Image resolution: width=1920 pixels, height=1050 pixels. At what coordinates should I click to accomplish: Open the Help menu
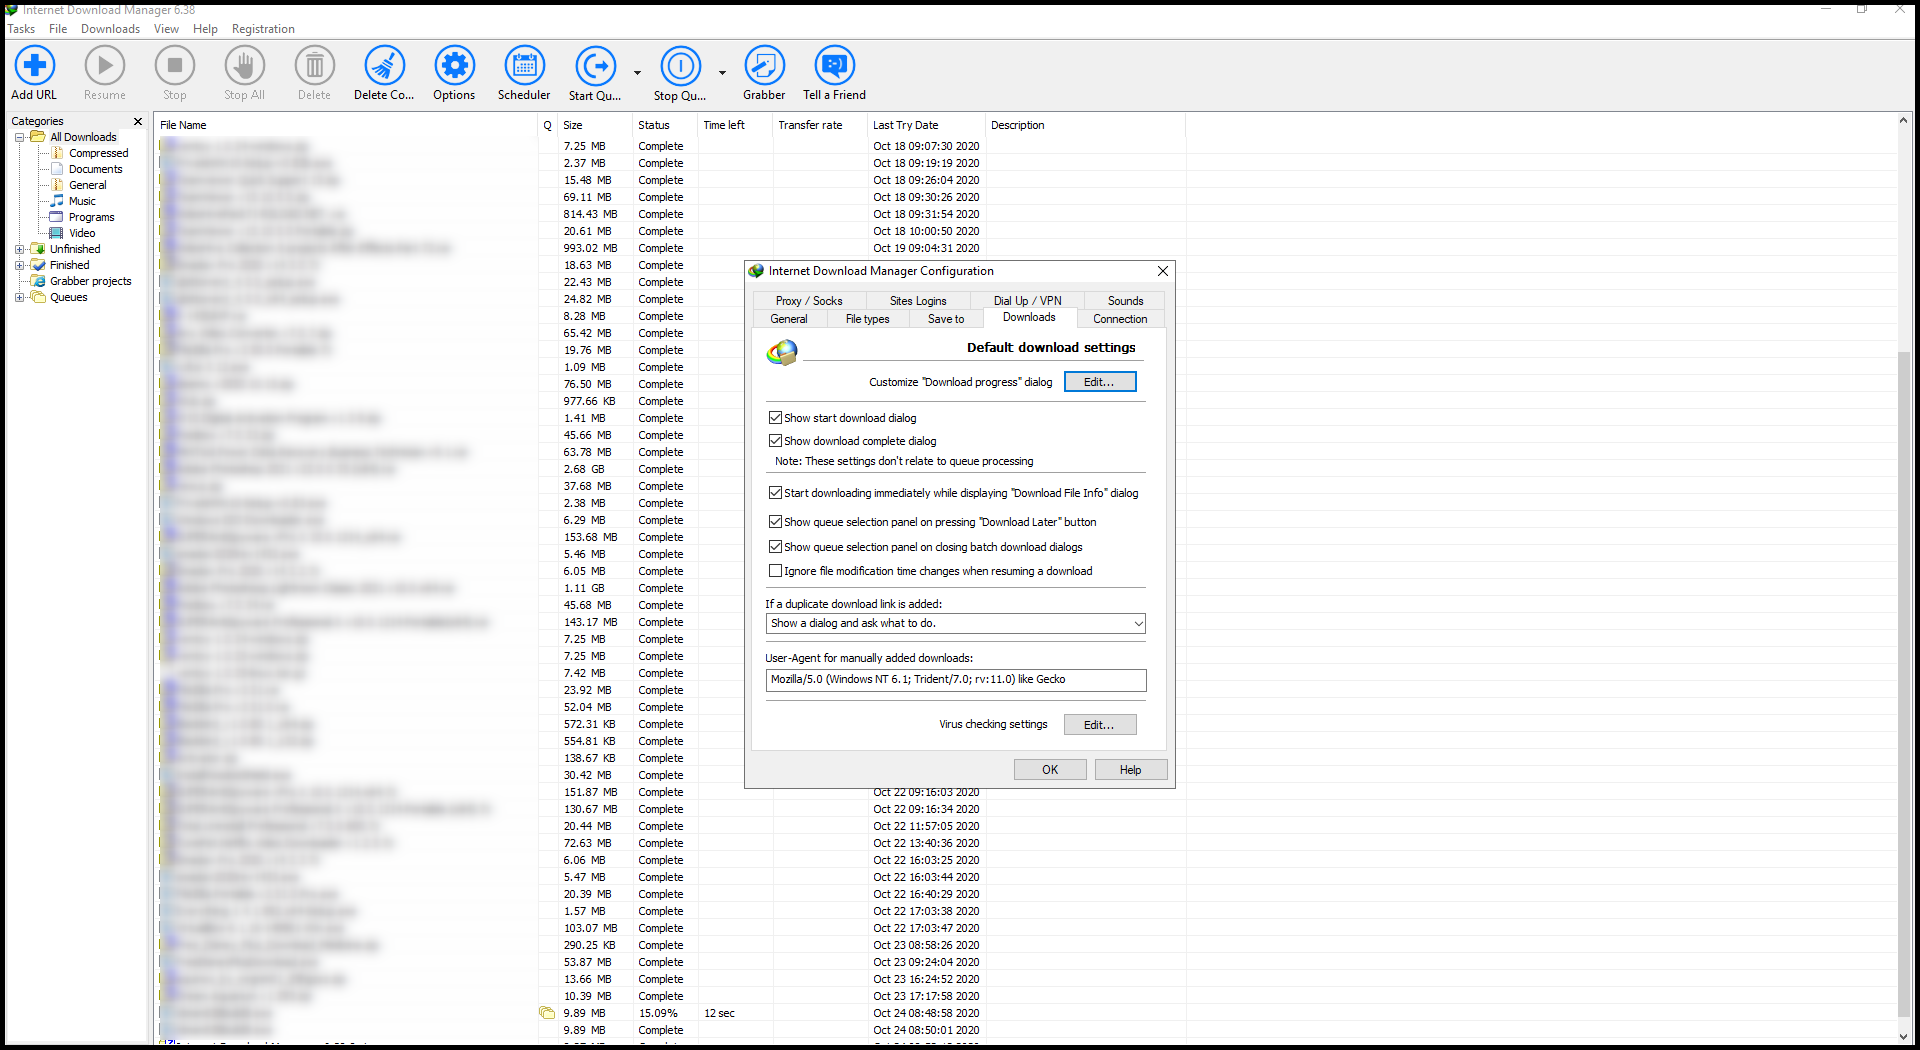pos(205,29)
